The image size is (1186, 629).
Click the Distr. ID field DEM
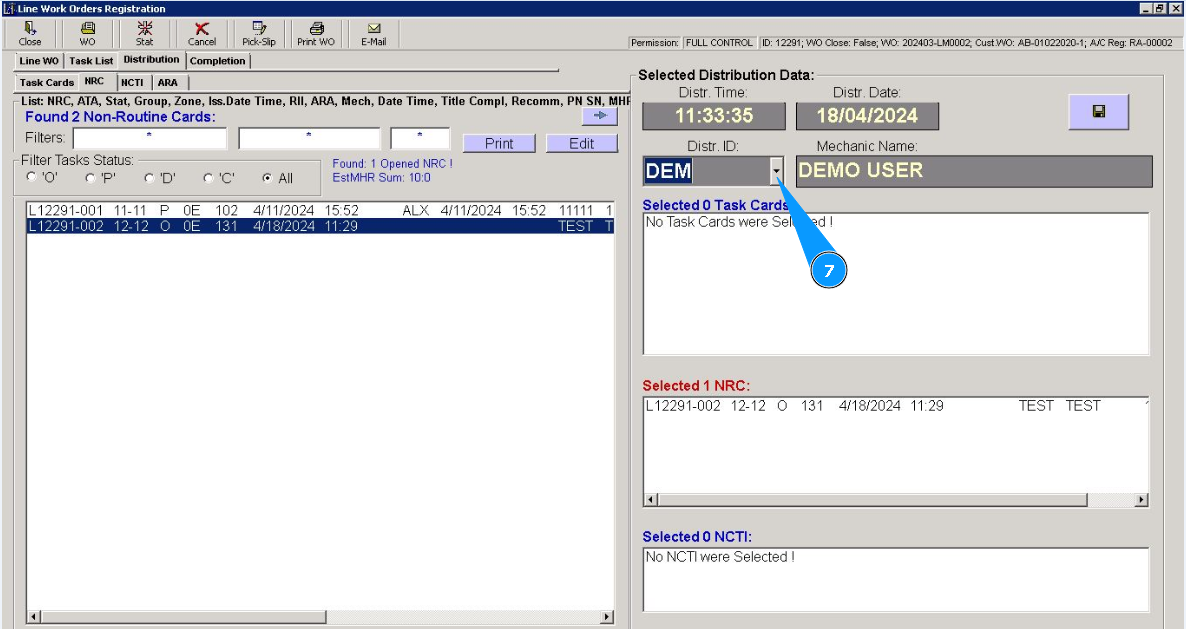point(706,171)
